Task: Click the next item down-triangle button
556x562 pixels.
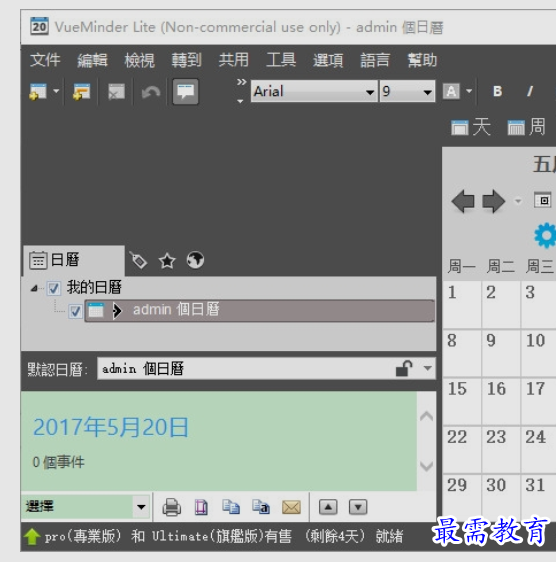Action: coord(358,507)
